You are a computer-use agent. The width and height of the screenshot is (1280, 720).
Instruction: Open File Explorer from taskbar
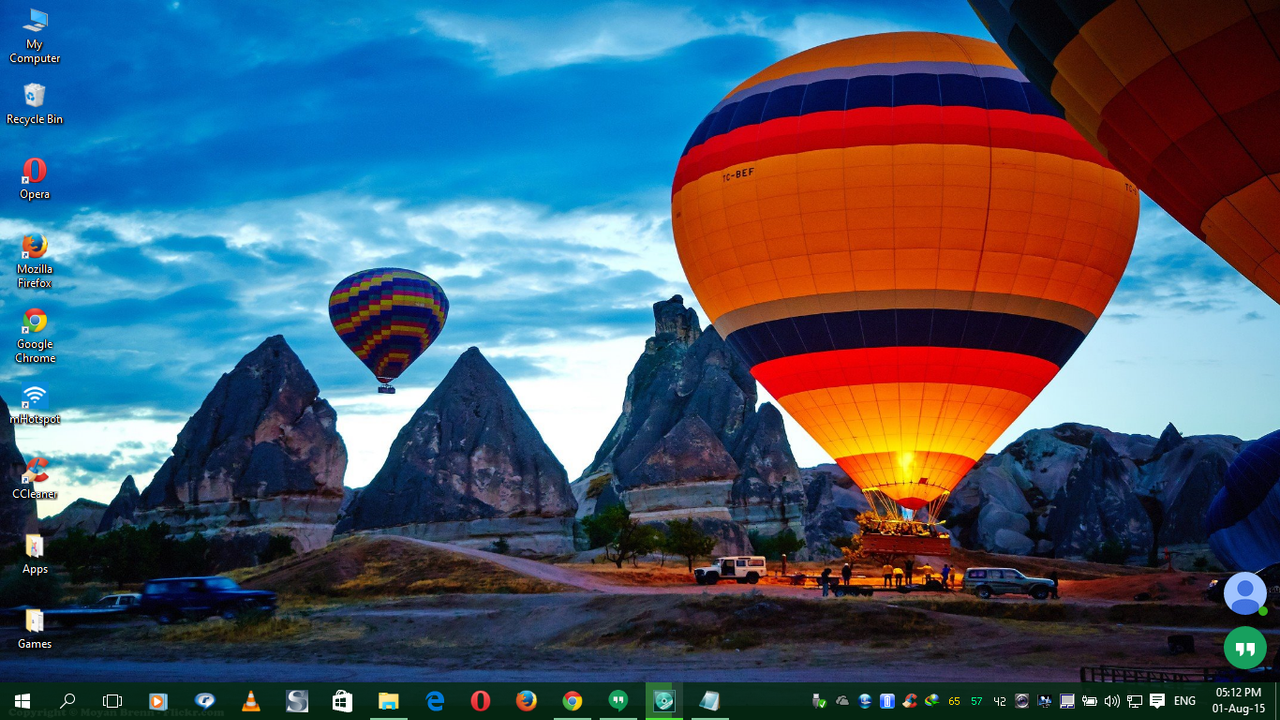(389, 701)
